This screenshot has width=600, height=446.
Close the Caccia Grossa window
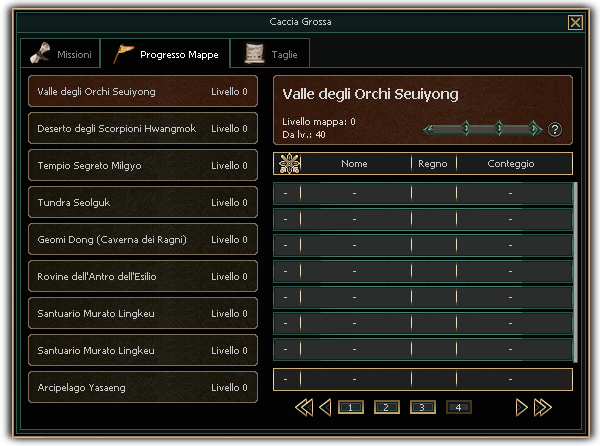click(575, 22)
